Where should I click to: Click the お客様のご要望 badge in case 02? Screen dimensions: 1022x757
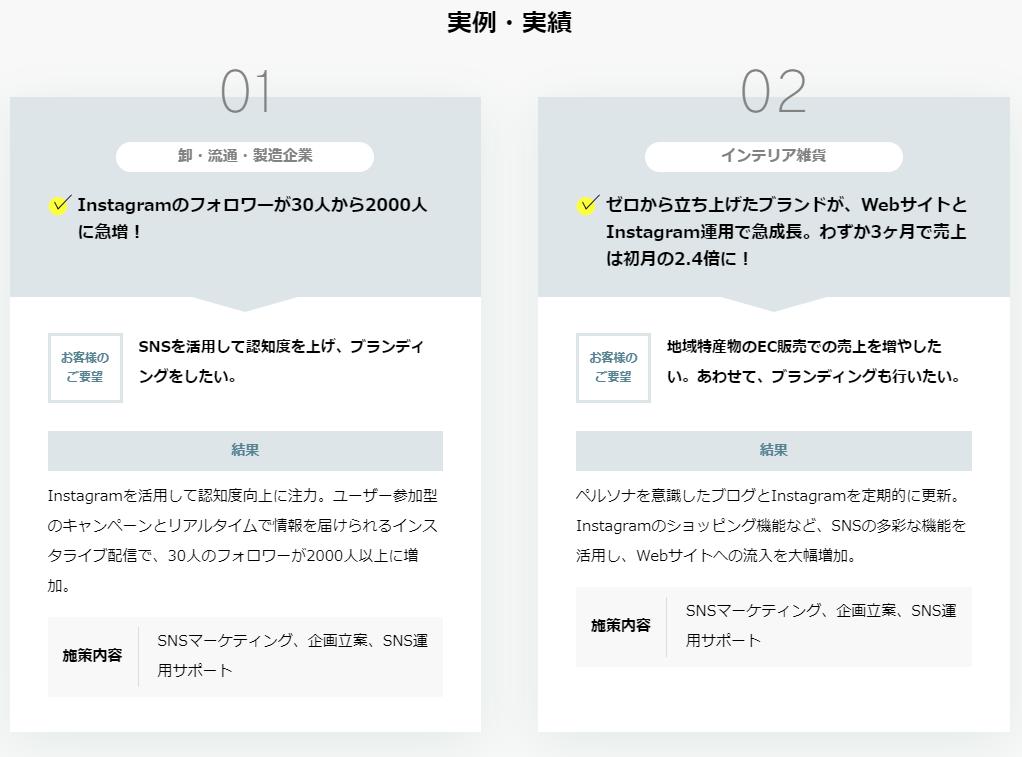[x=613, y=368]
